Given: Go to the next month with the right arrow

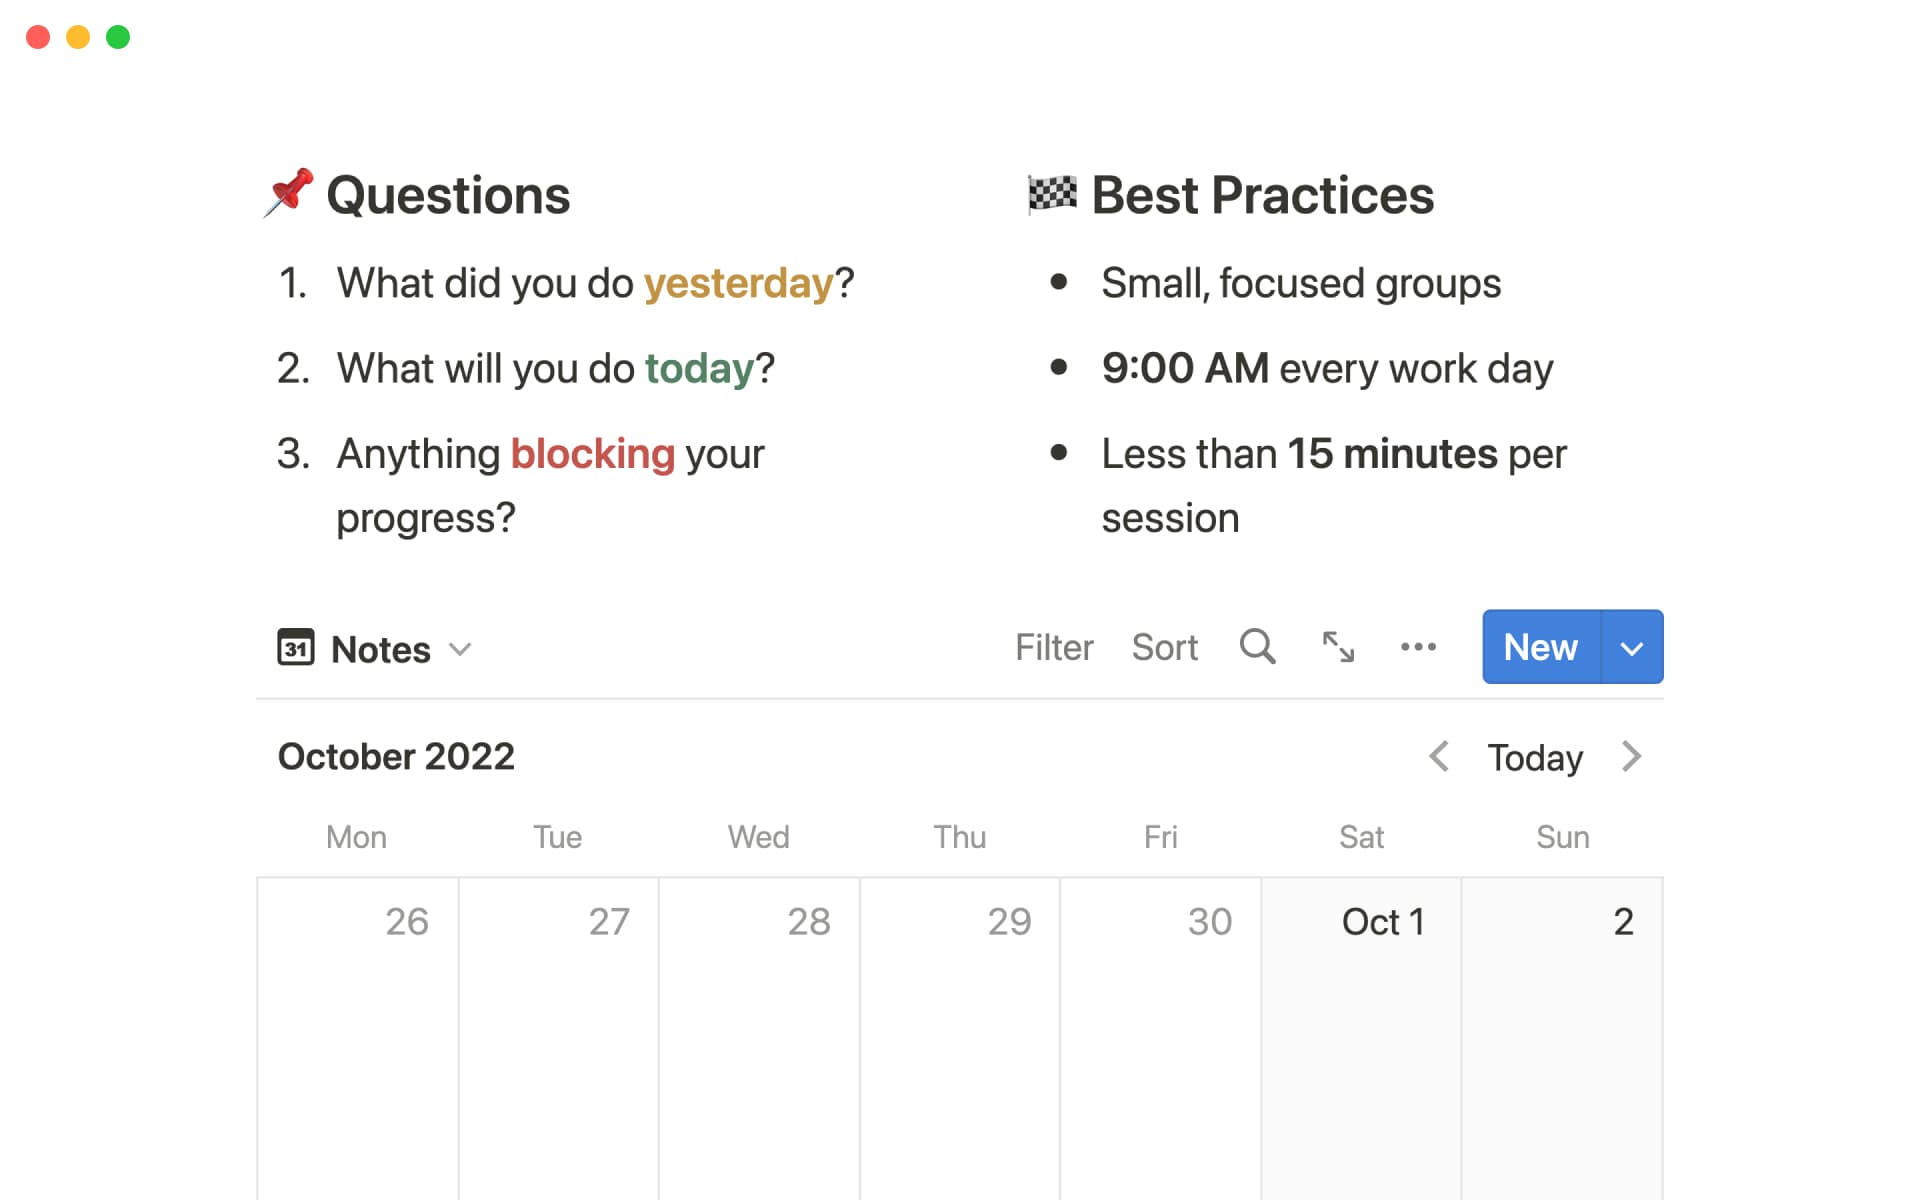Looking at the screenshot, I should pyautogui.click(x=1631, y=758).
